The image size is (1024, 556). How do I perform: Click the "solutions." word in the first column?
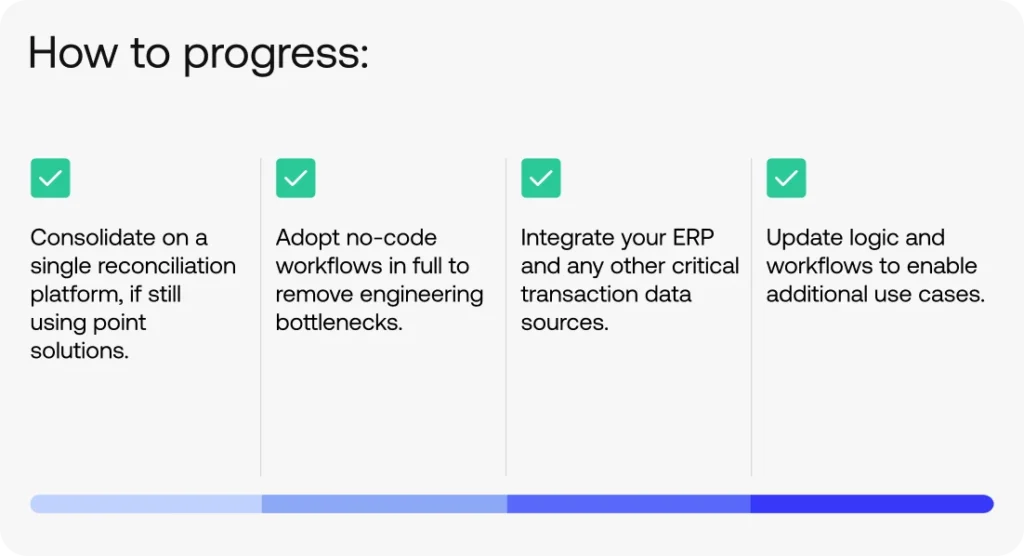click(x=80, y=351)
